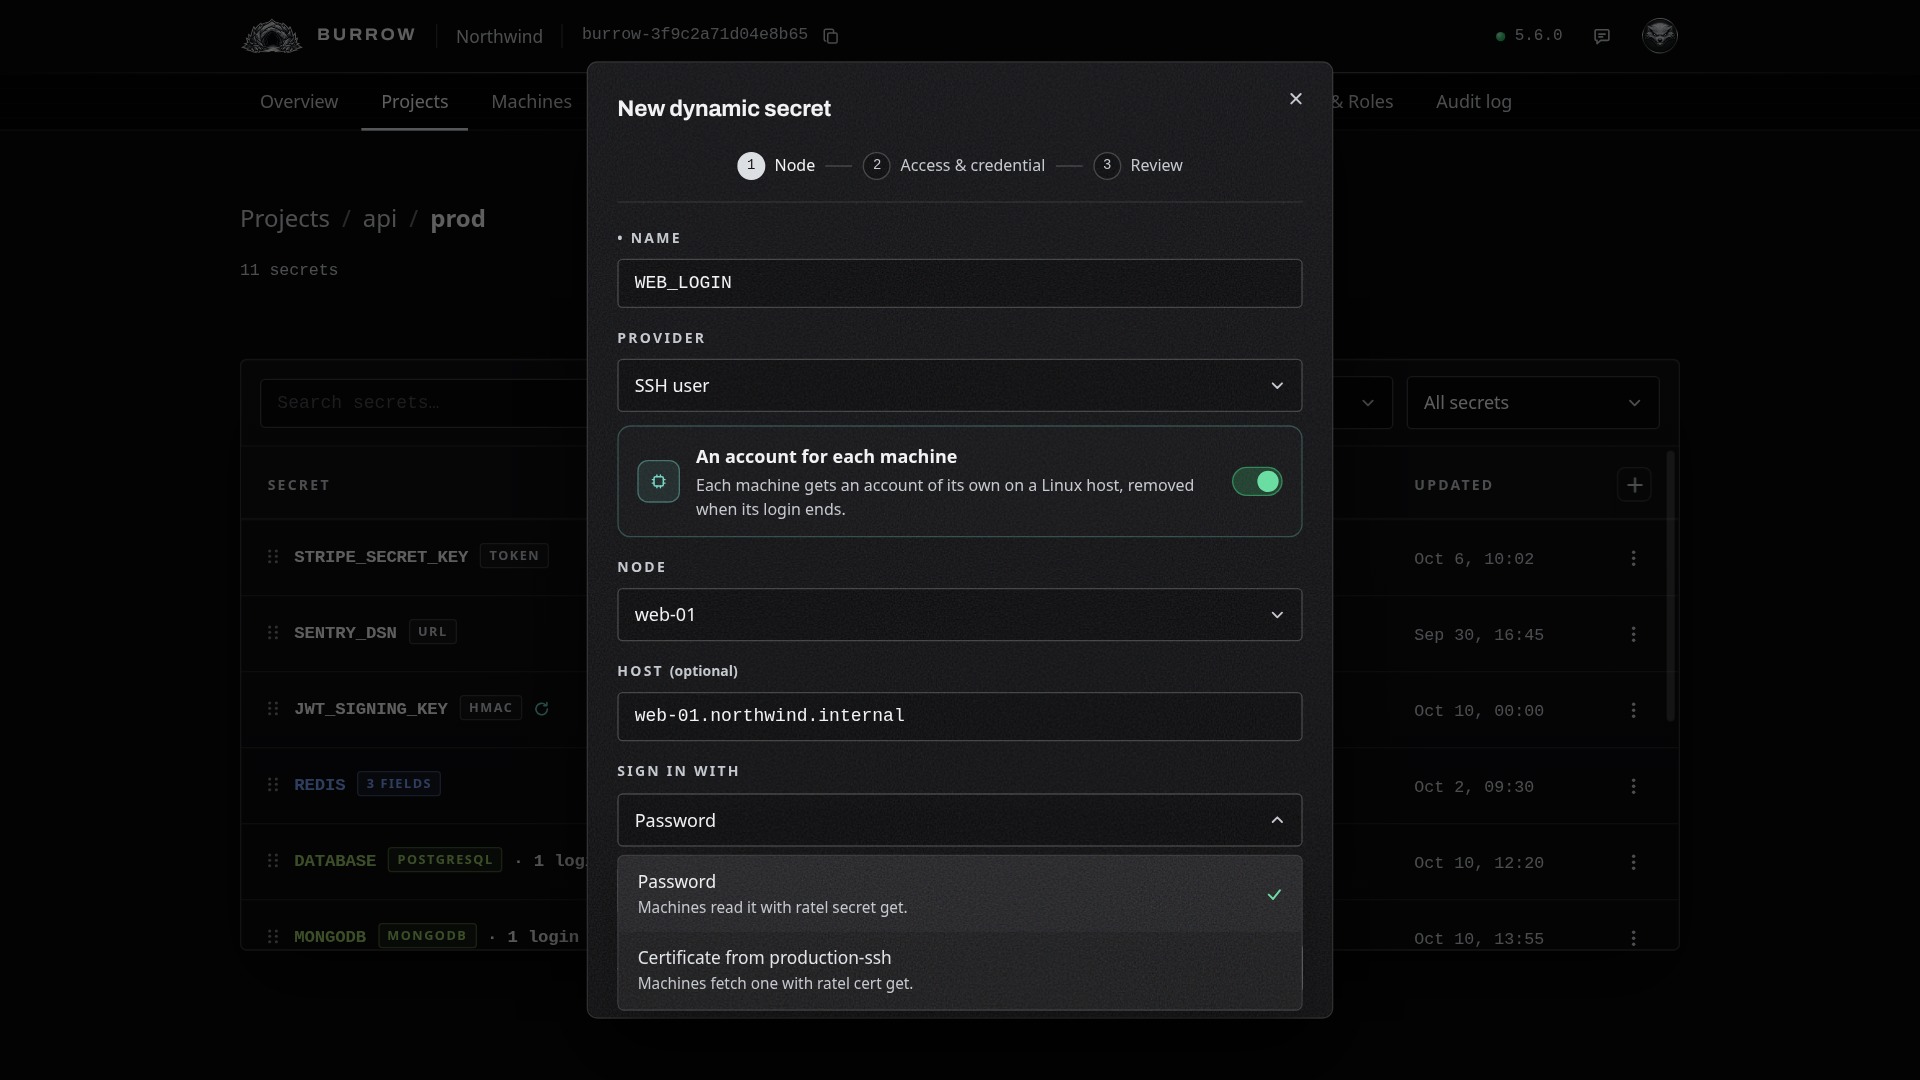1920x1080 pixels.
Task: Open the user avatar menu
Action: pos(1660,35)
